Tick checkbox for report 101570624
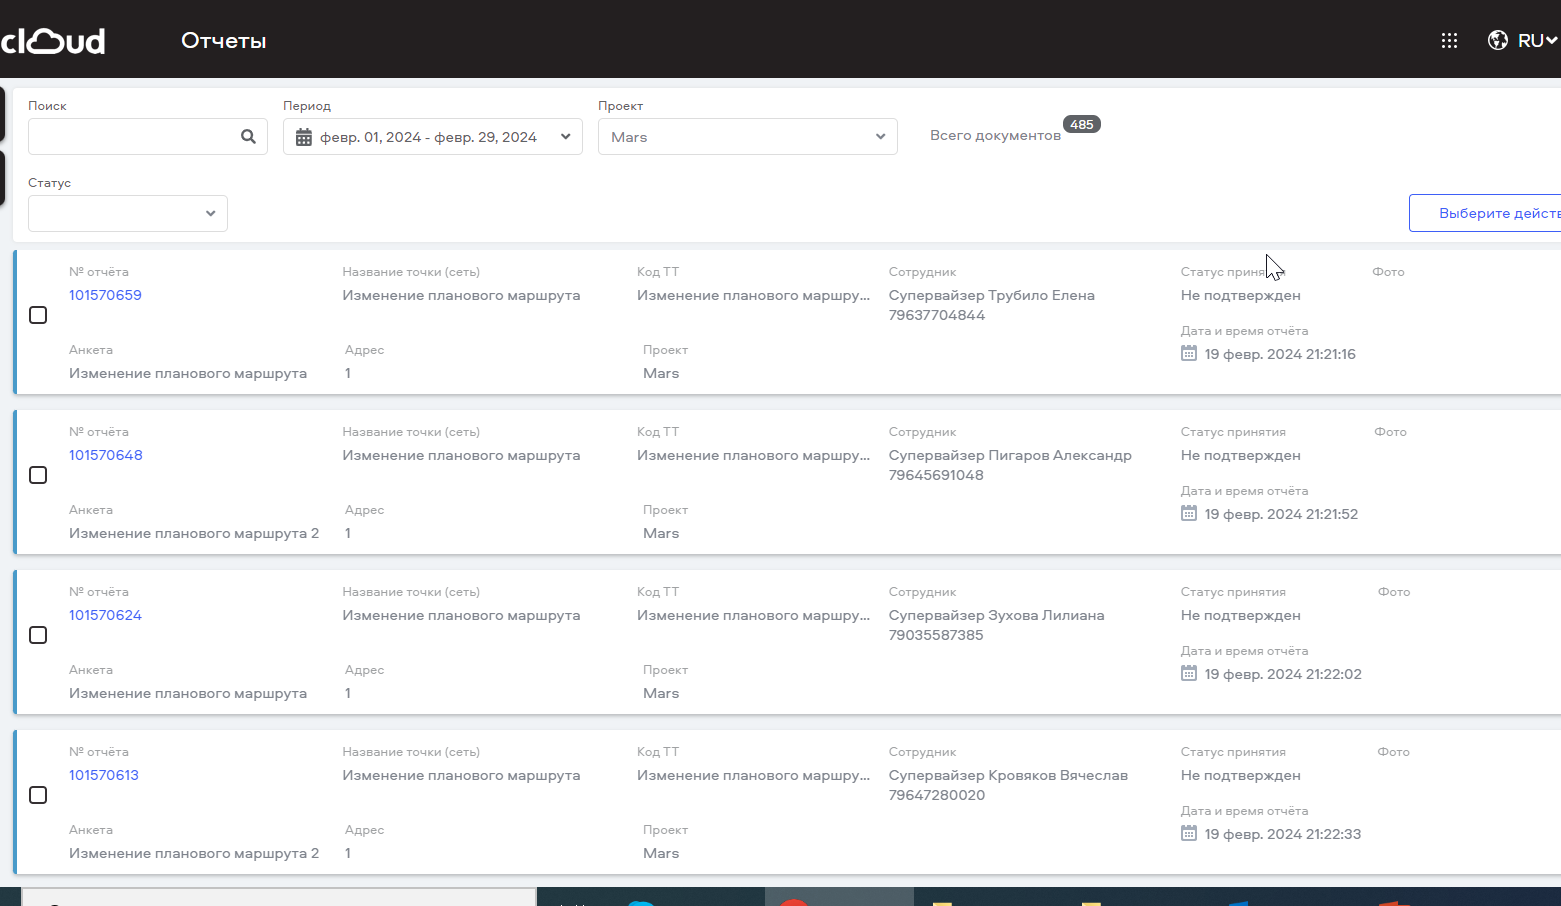Image resolution: width=1561 pixels, height=906 pixels. point(38,635)
